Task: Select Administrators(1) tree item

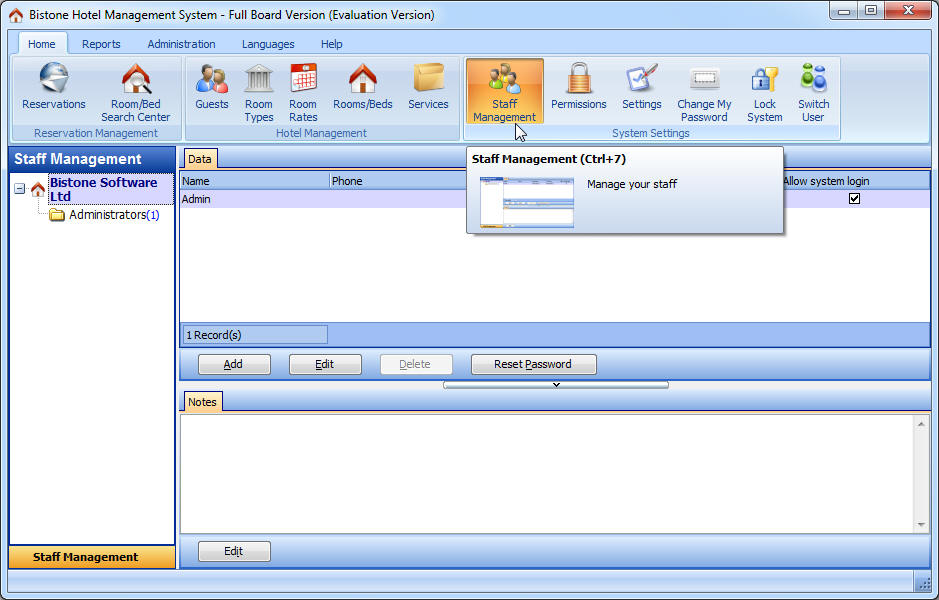Action: pos(114,215)
